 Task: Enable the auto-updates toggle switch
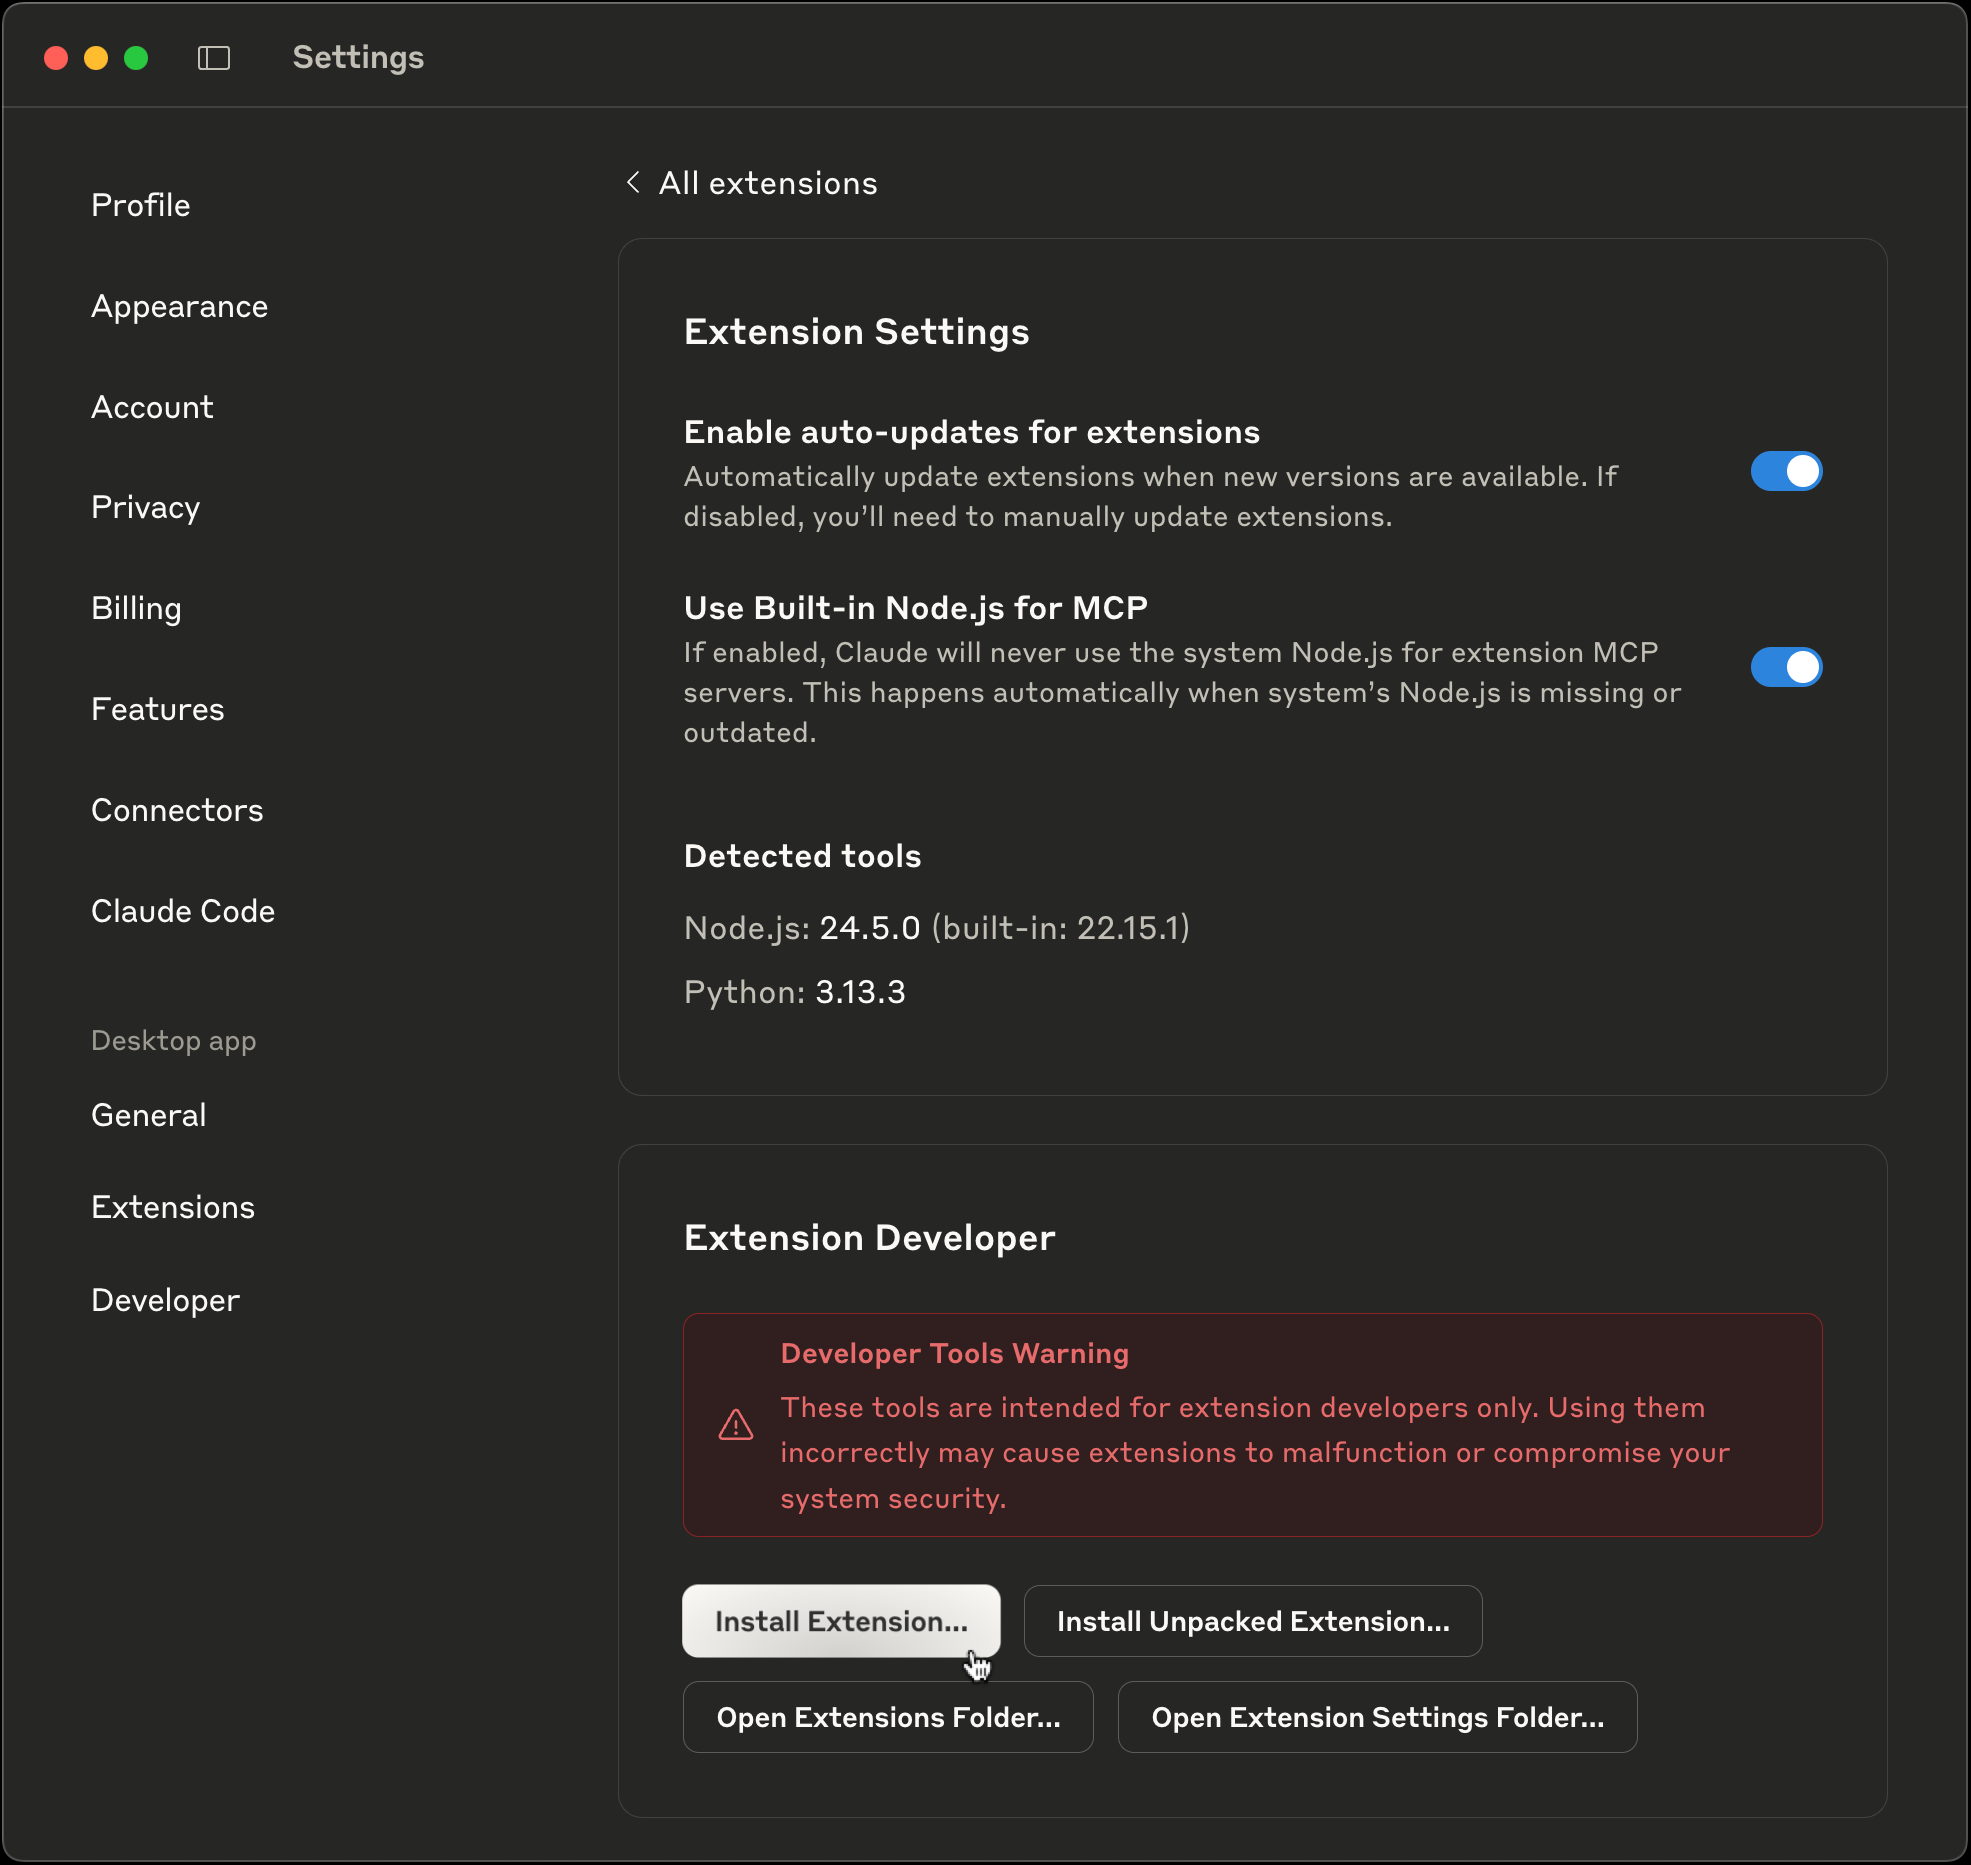tap(1786, 472)
